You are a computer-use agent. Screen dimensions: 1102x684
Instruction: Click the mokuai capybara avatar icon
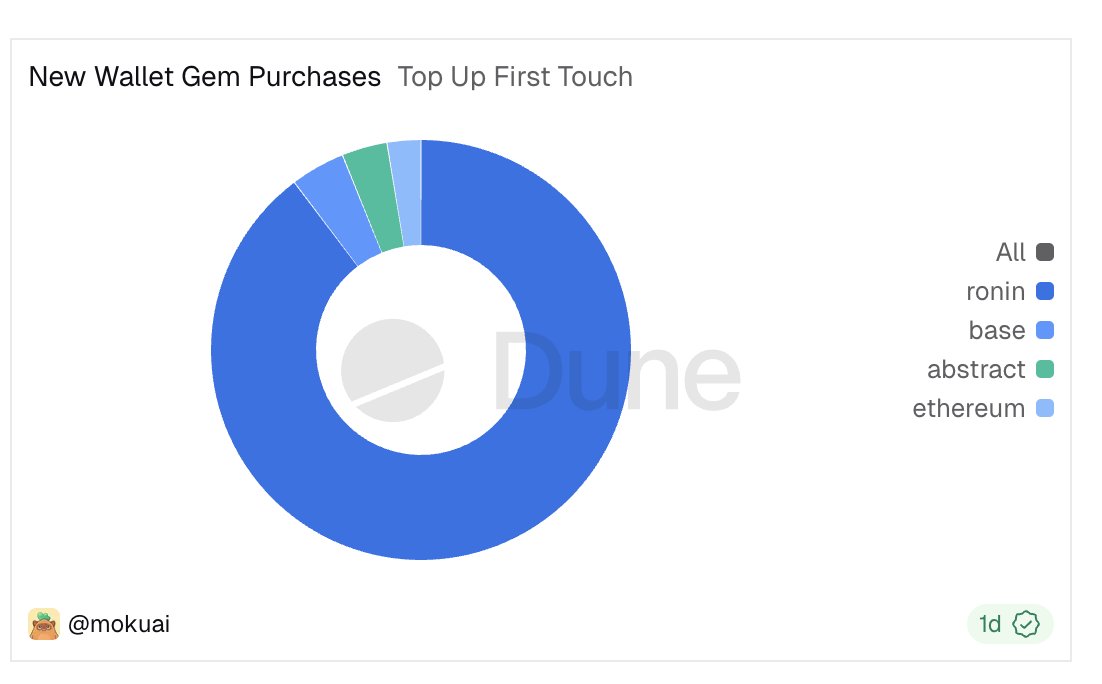coord(44,624)
